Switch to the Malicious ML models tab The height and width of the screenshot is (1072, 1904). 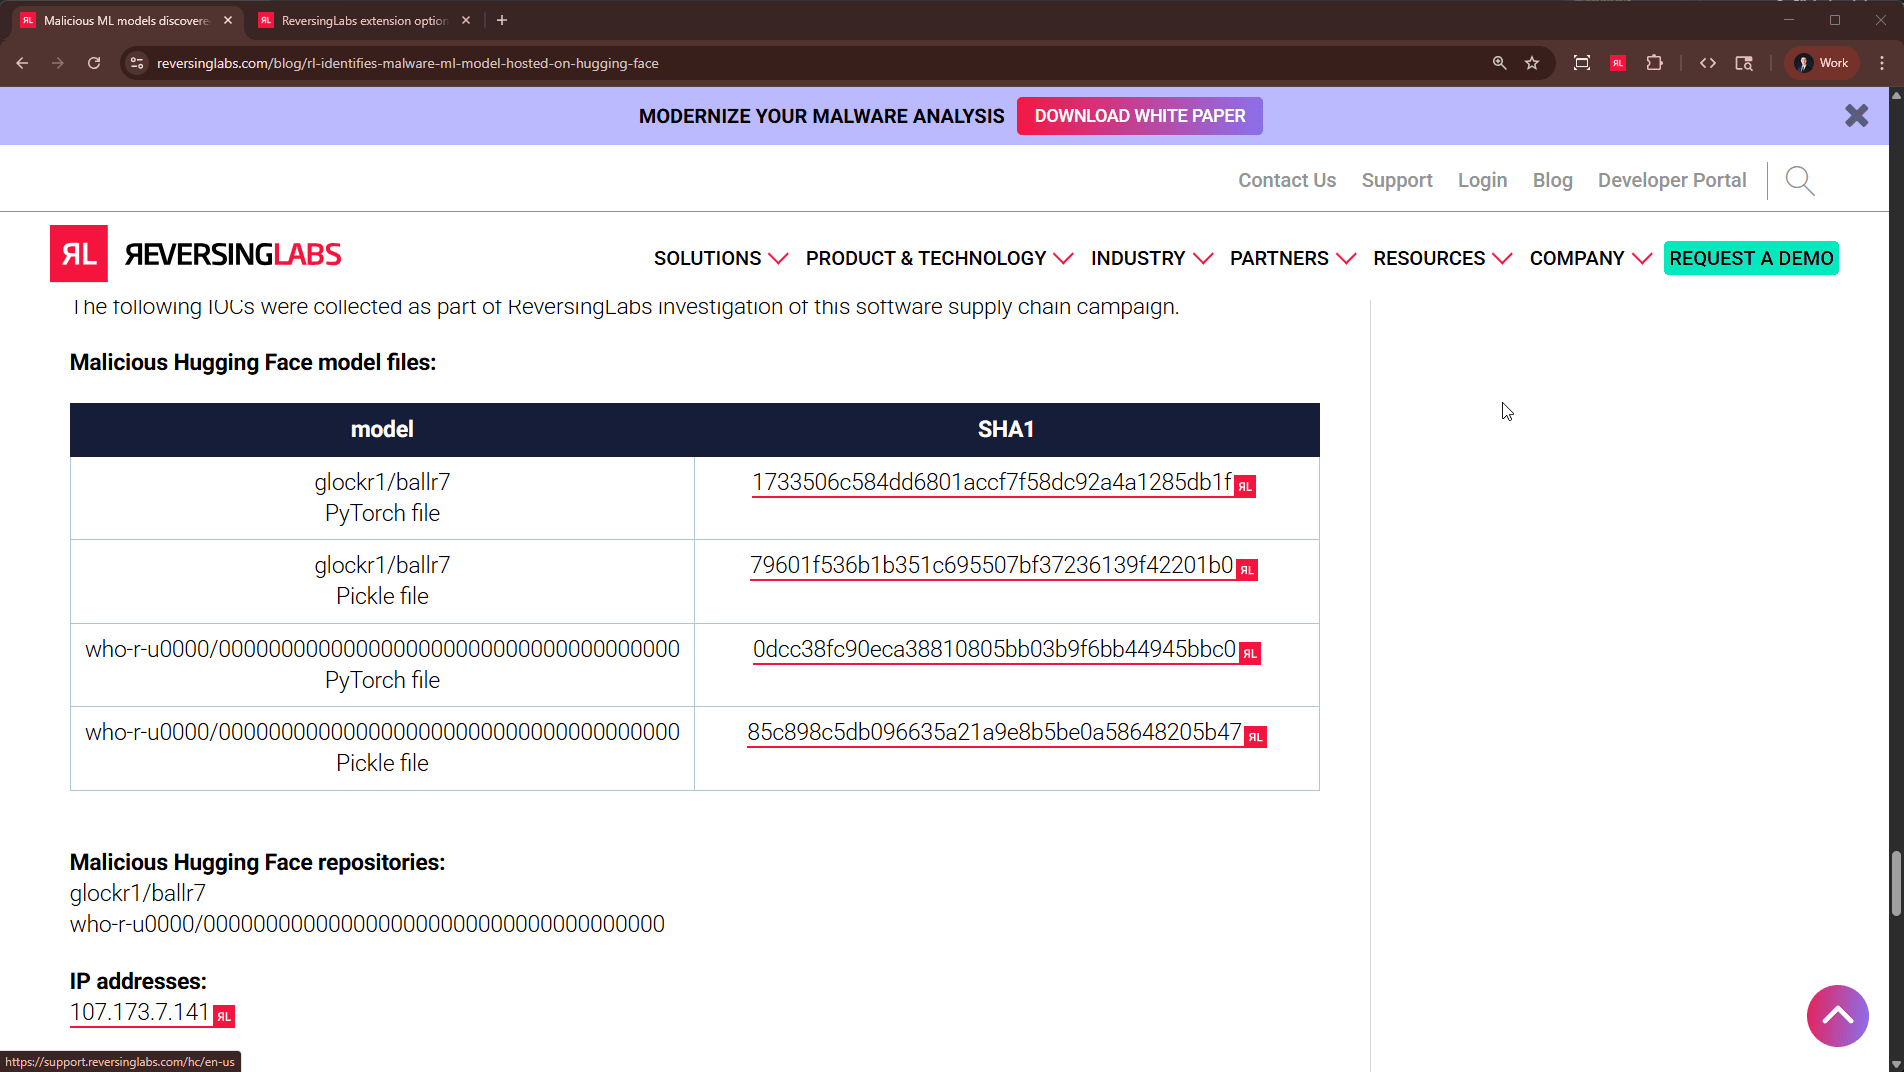(x=125, y=20)
